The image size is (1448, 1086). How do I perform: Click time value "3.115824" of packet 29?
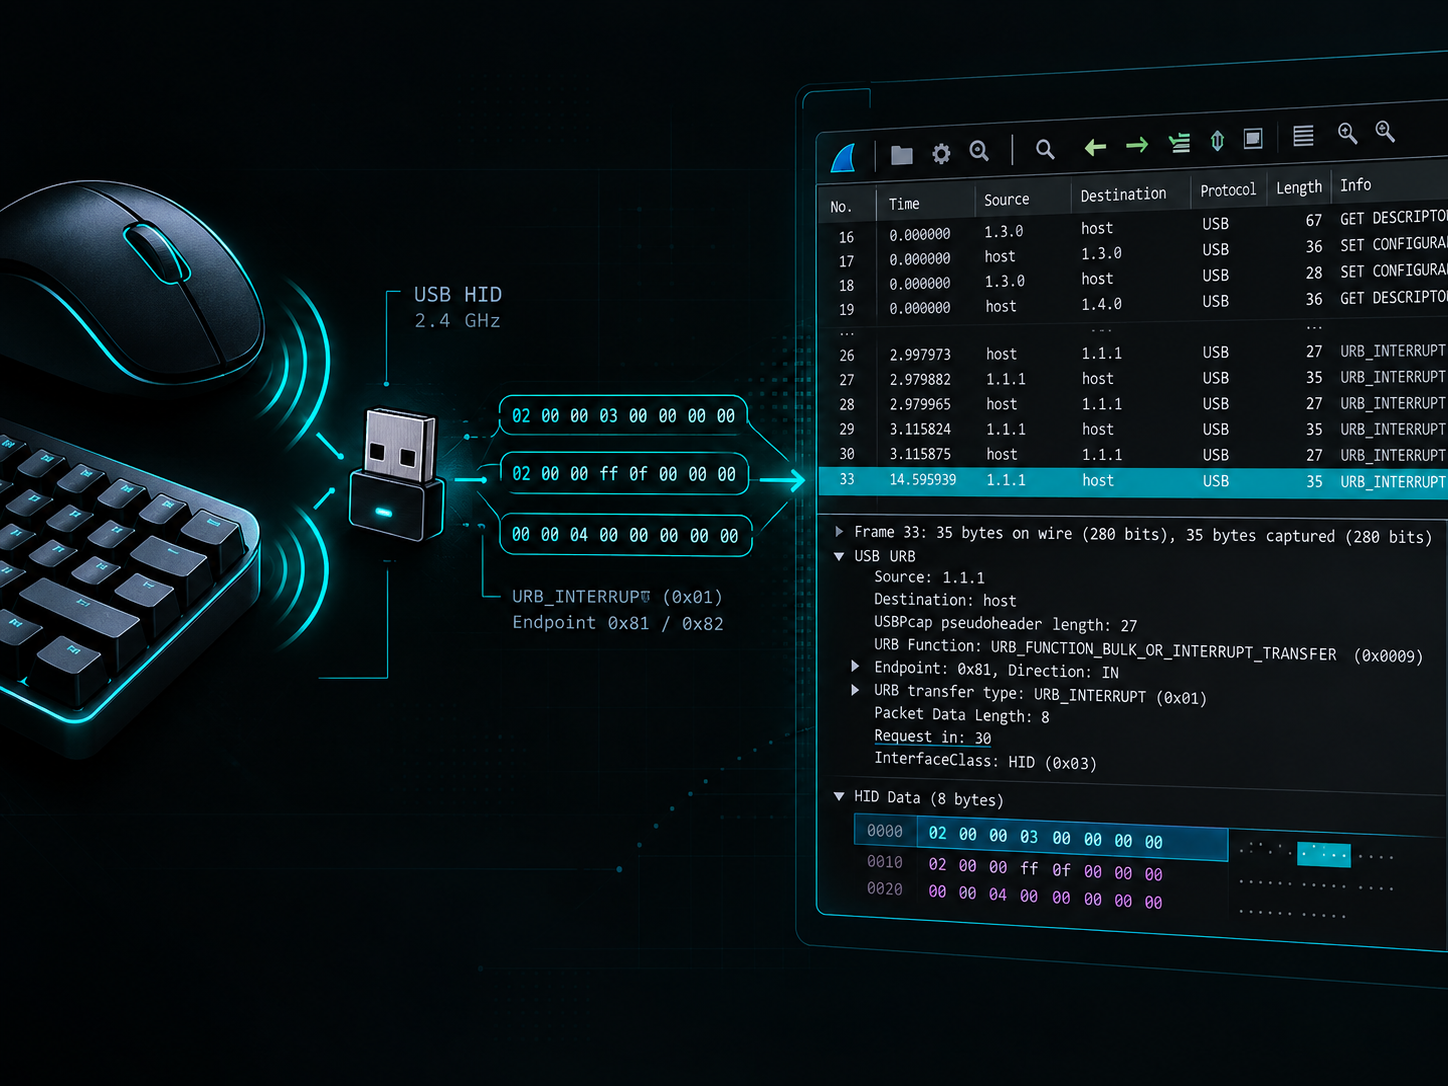(920, 429)
